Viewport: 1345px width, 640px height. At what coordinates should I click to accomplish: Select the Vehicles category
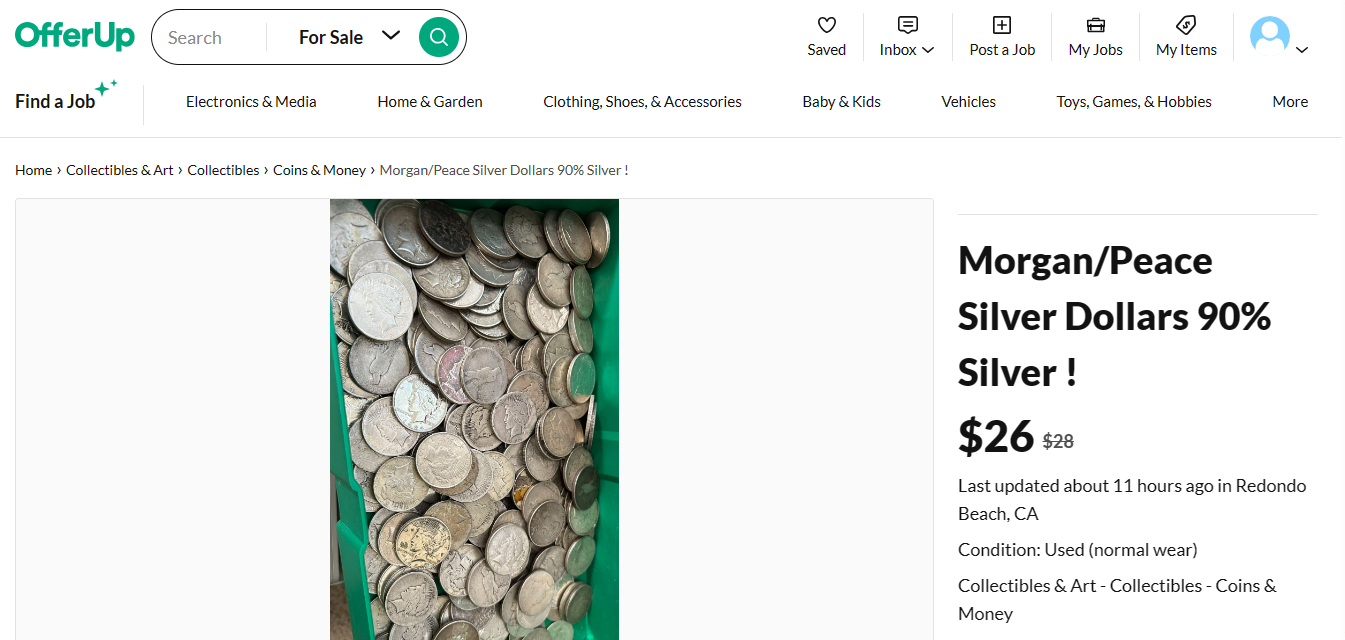968,101
